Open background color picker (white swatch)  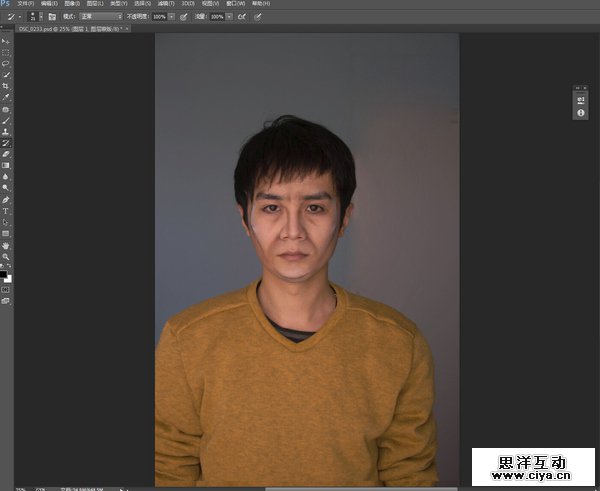point(9,280)
